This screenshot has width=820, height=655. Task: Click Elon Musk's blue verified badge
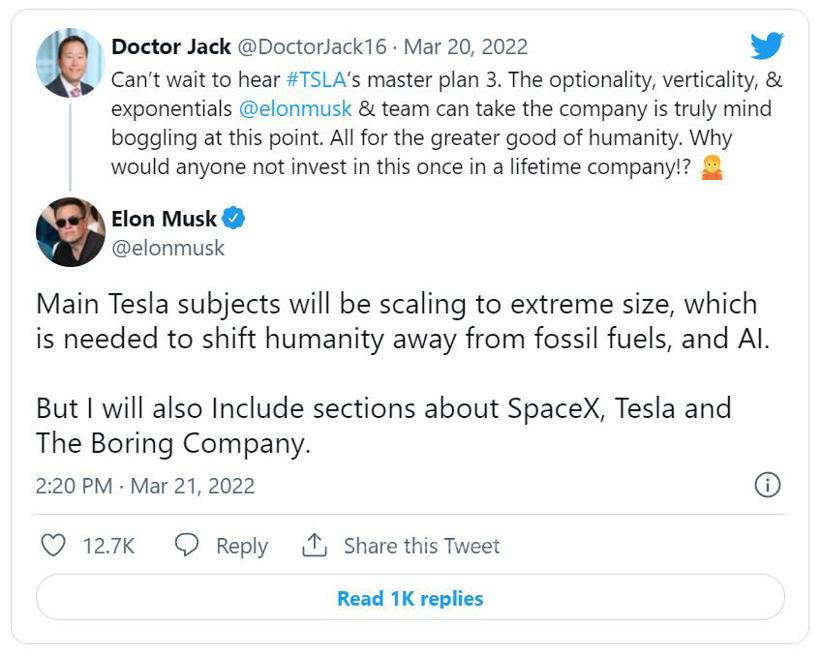pyautogui.click(x=234, y=218)
